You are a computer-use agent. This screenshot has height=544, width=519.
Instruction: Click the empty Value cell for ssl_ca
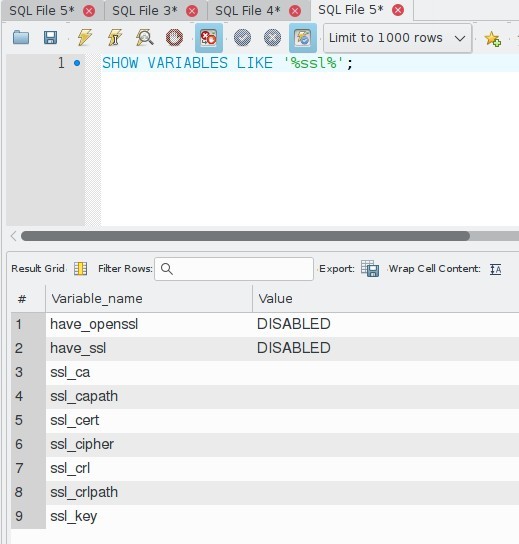point(386,372)
